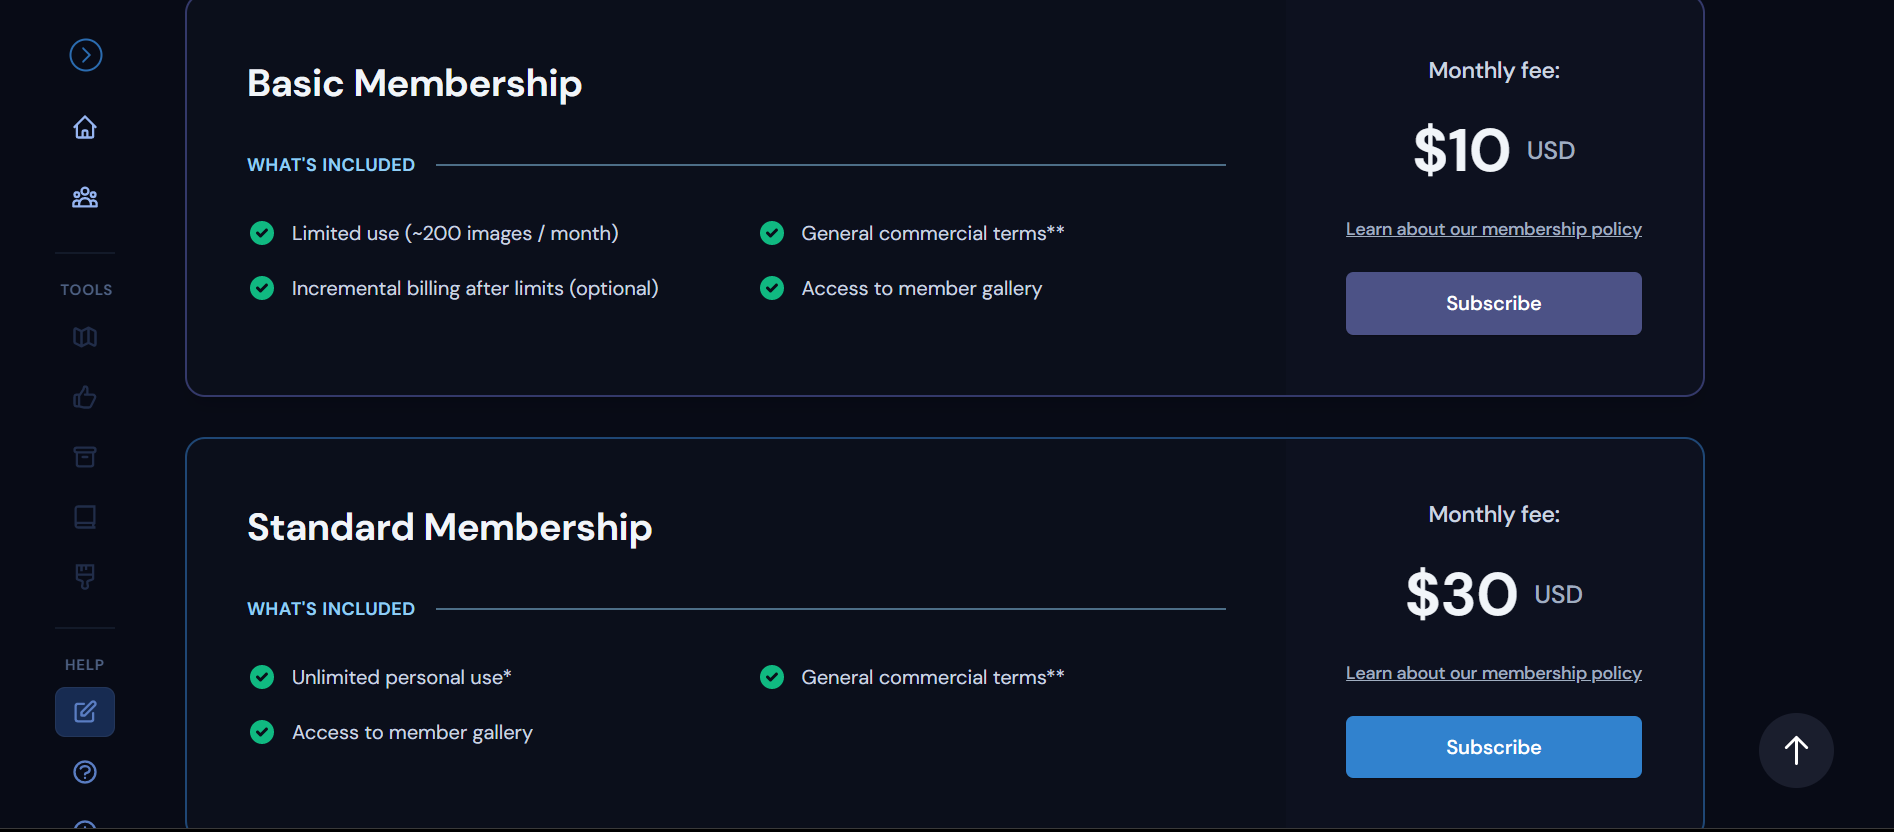Open the community people icon
Screen dimensions: 1894x832
[x=85, y=197]
